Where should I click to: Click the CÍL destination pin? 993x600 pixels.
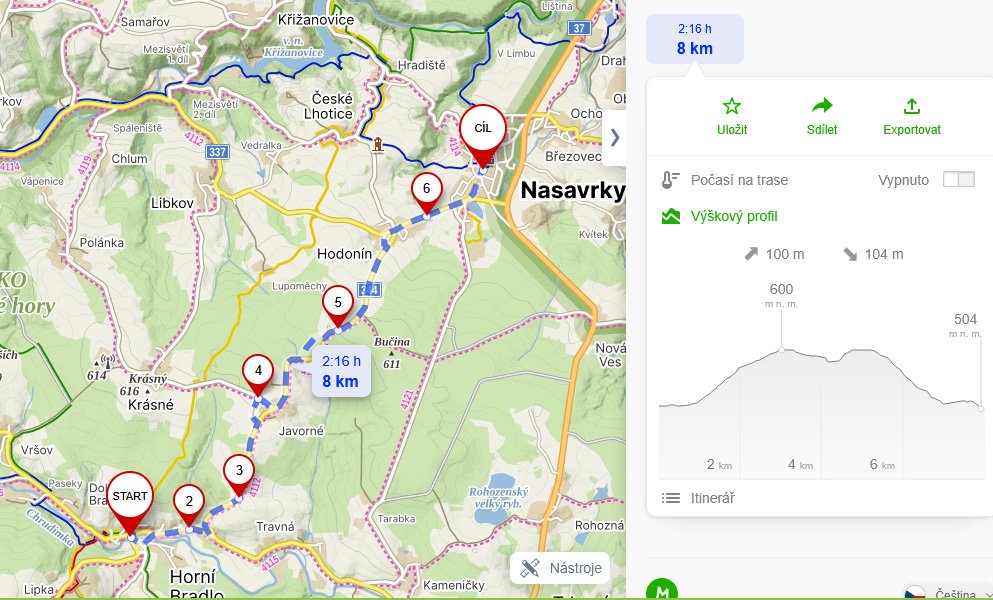(482, 130)
